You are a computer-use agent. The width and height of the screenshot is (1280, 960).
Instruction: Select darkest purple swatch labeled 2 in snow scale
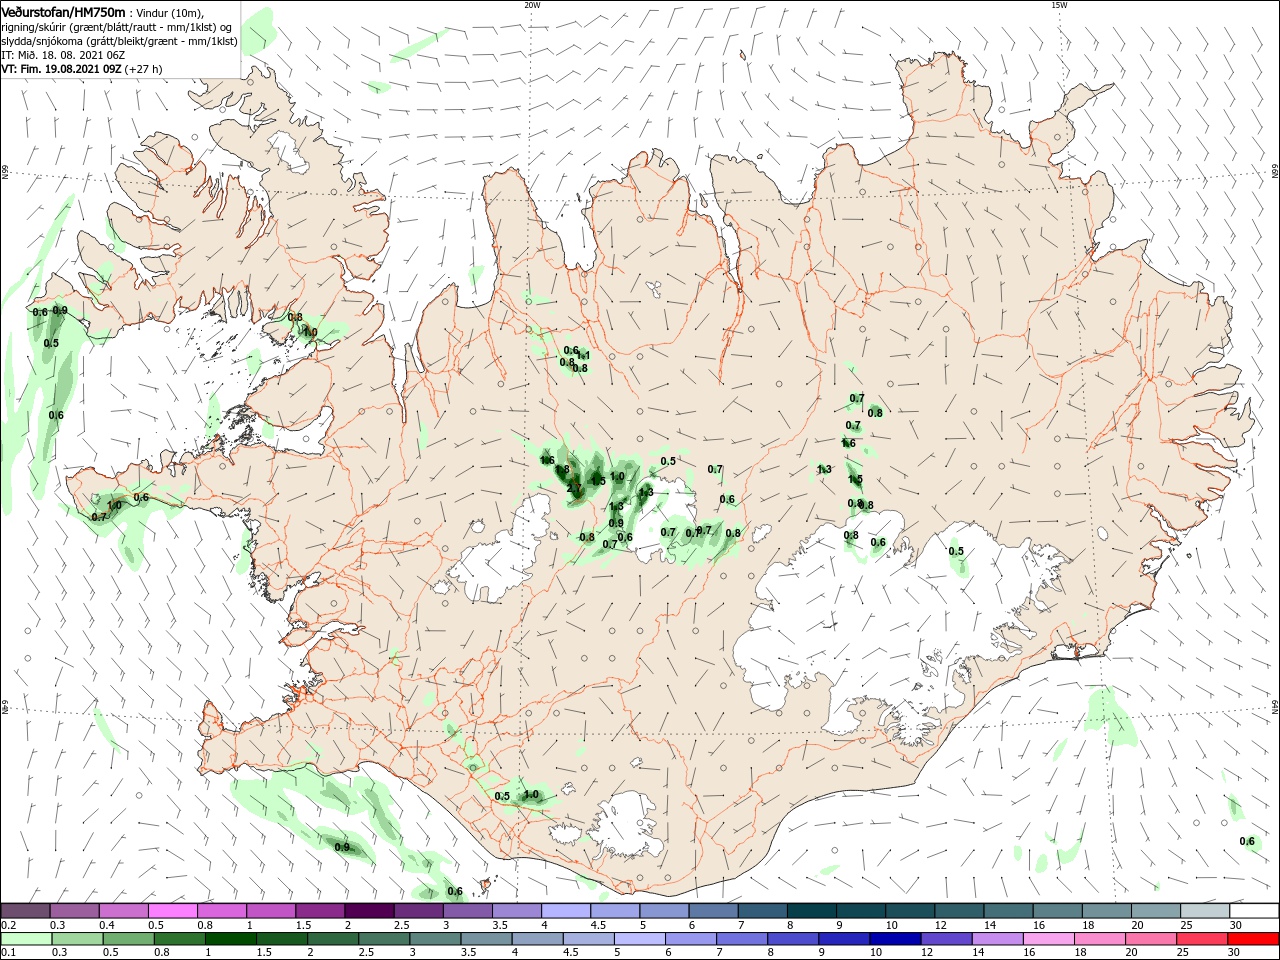(369, 911)
